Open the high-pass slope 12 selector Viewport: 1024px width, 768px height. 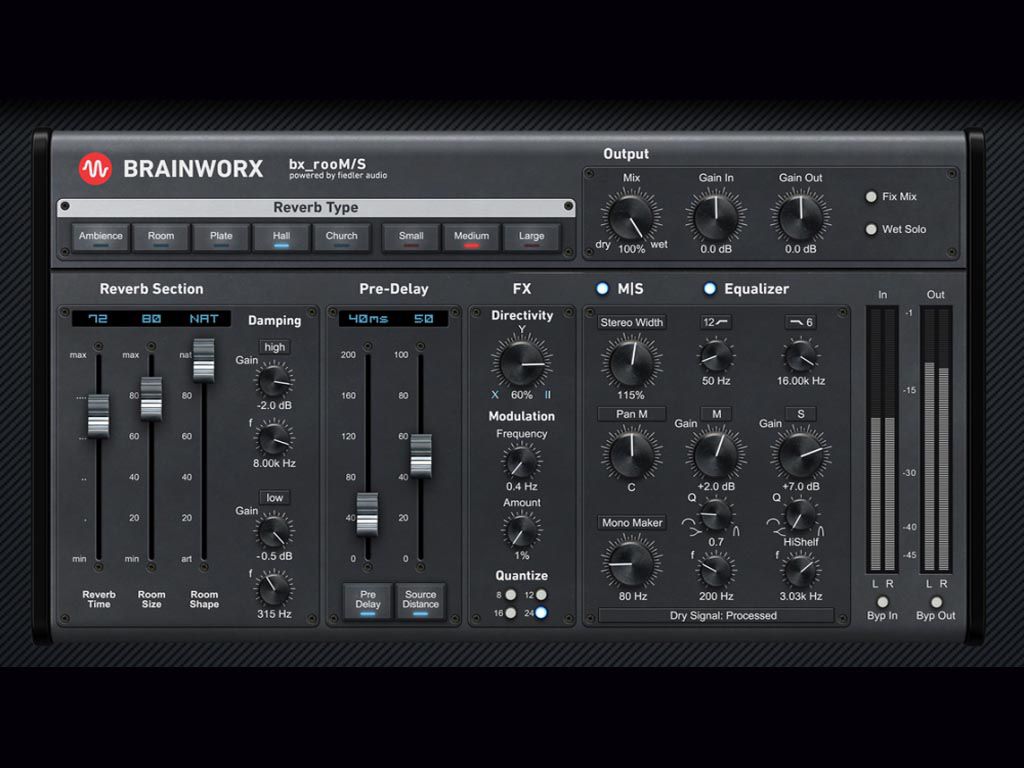click(x=716, y=322)
